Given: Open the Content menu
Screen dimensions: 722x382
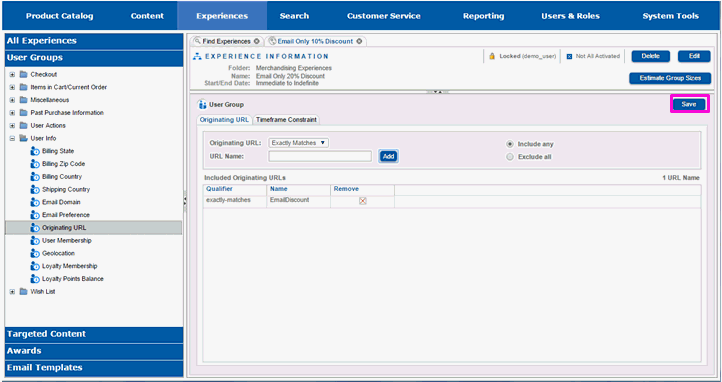Looking at the screenshot, I should tap(147, 16).
